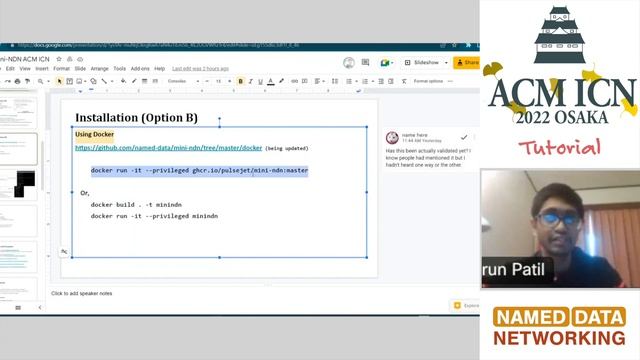
Task: Click the Bulleted list icon
Action: click(x=365, y=81)
